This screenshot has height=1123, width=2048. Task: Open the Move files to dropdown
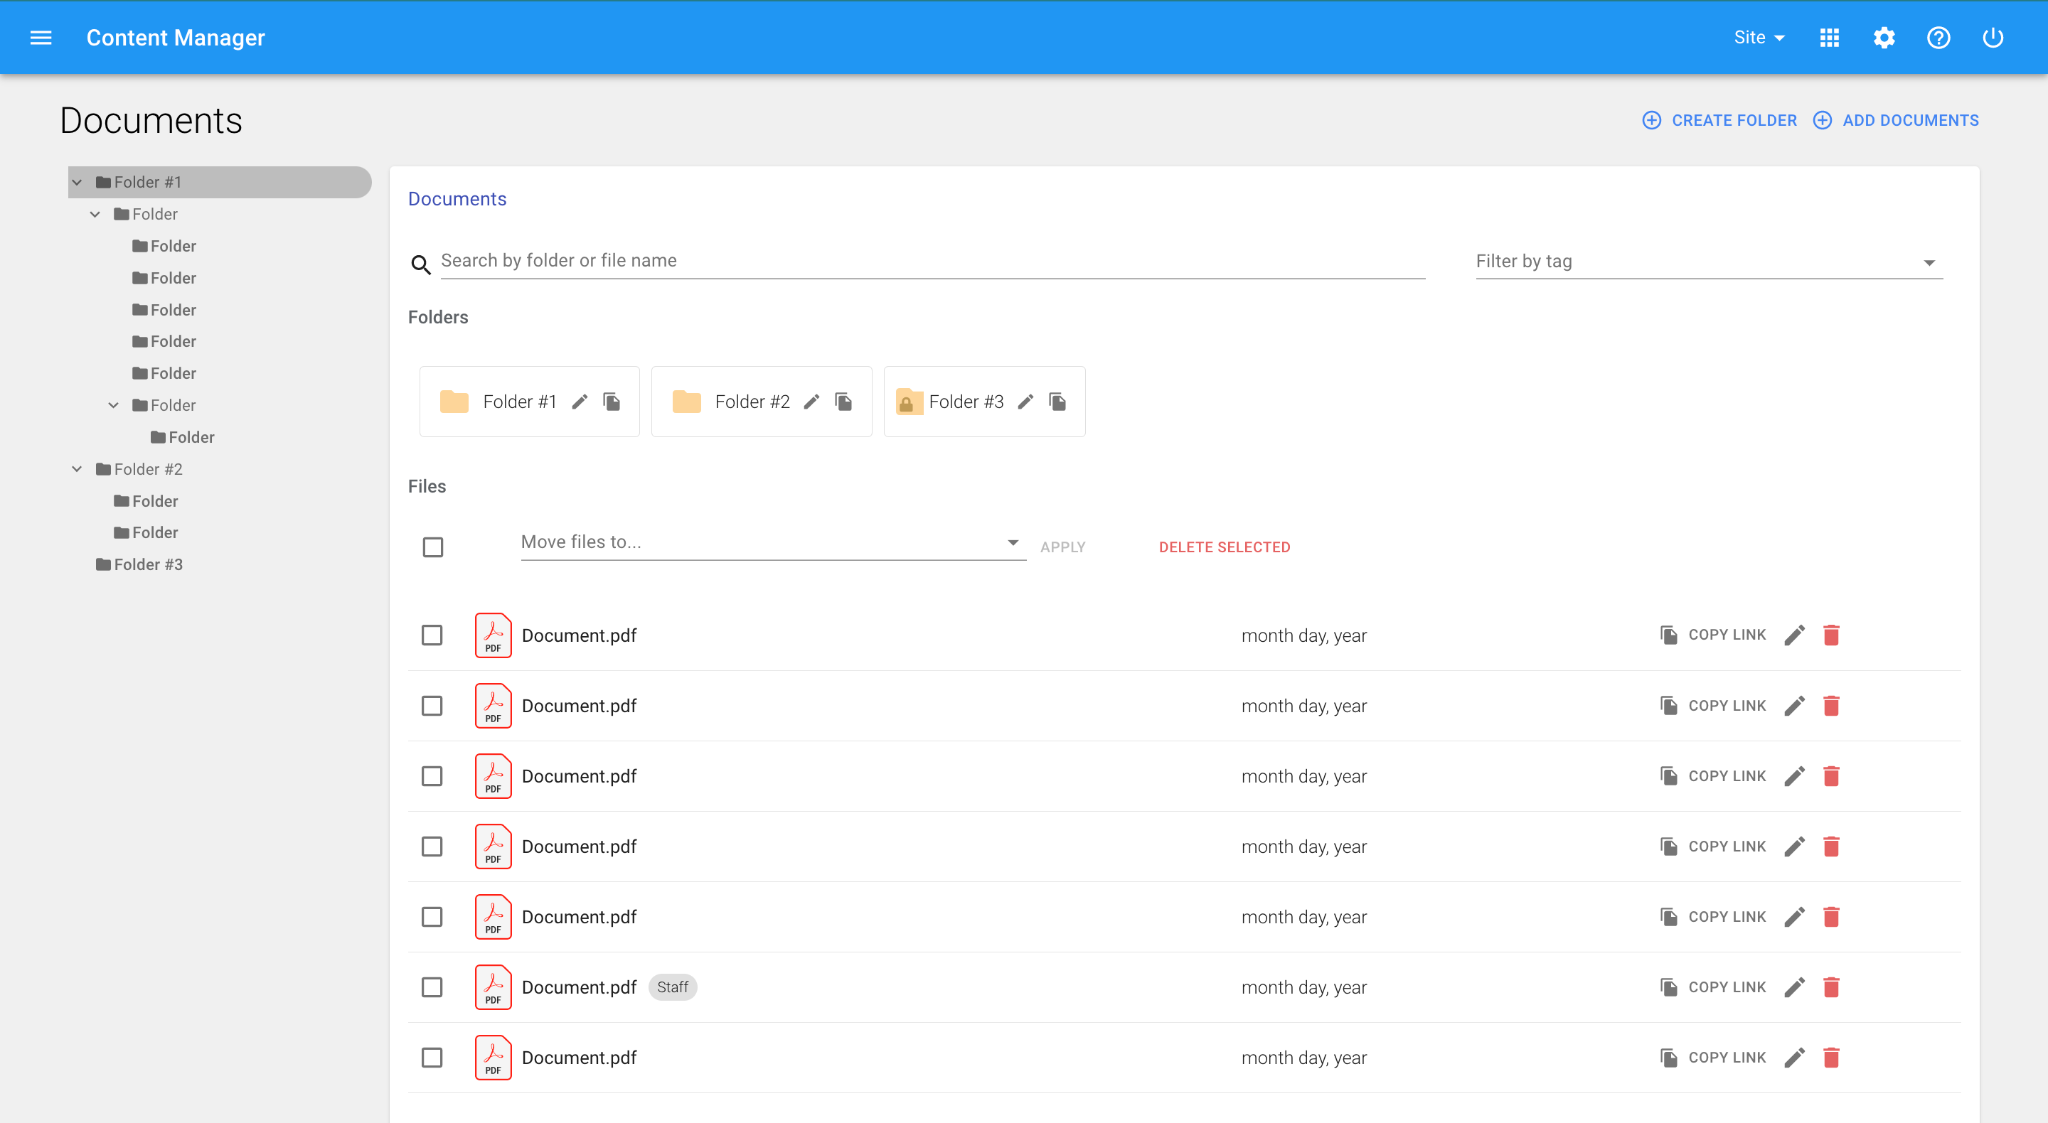tap(773, 543)
